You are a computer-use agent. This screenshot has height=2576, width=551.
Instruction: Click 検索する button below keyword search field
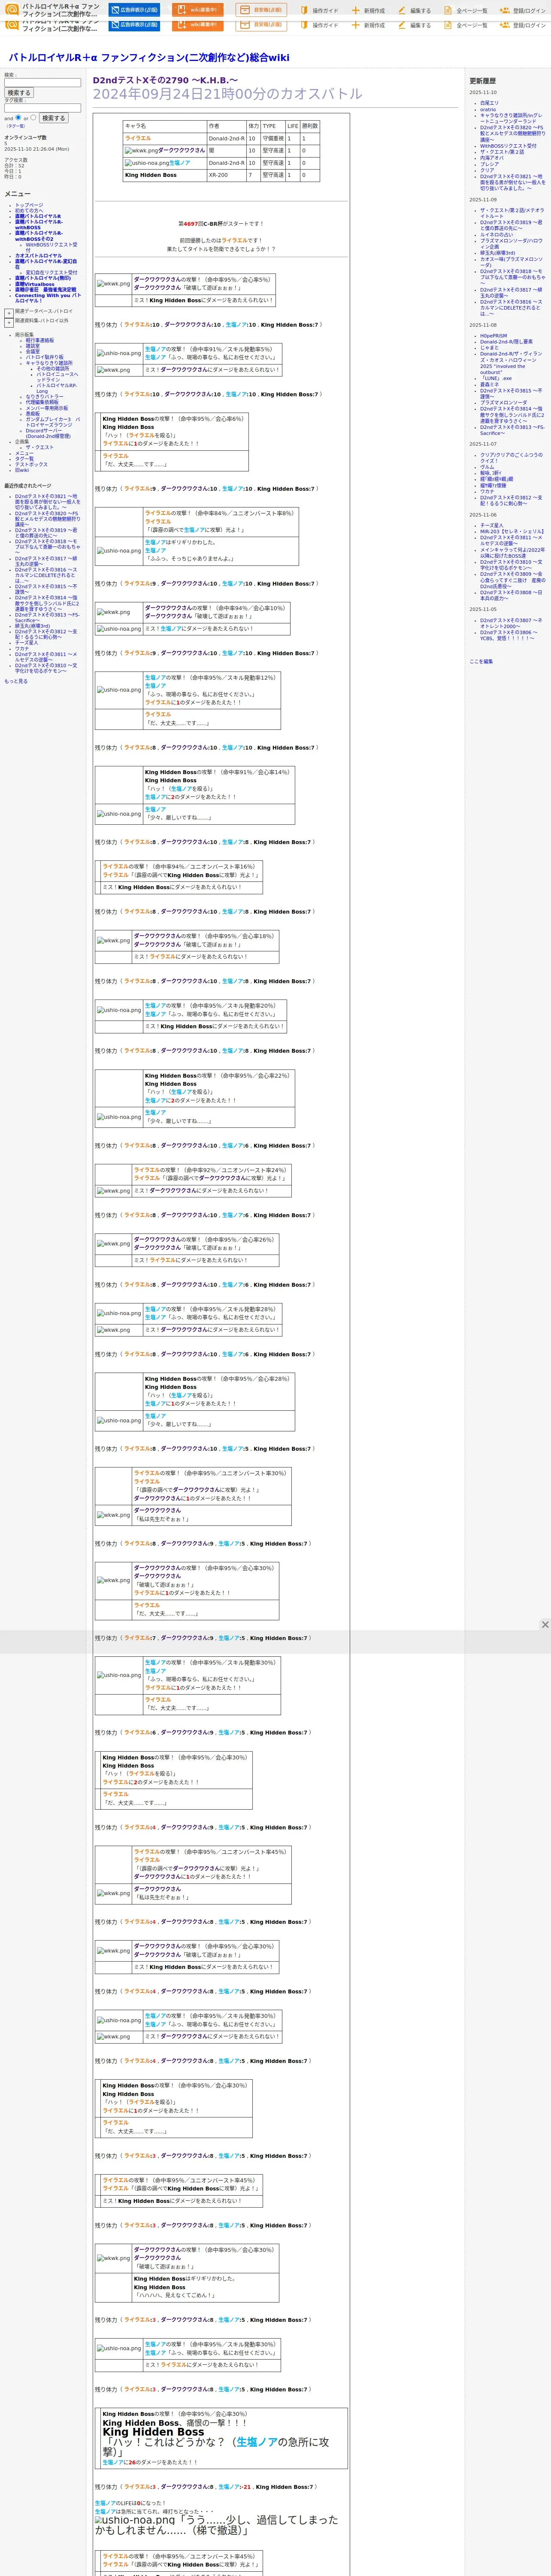(19, 93)
